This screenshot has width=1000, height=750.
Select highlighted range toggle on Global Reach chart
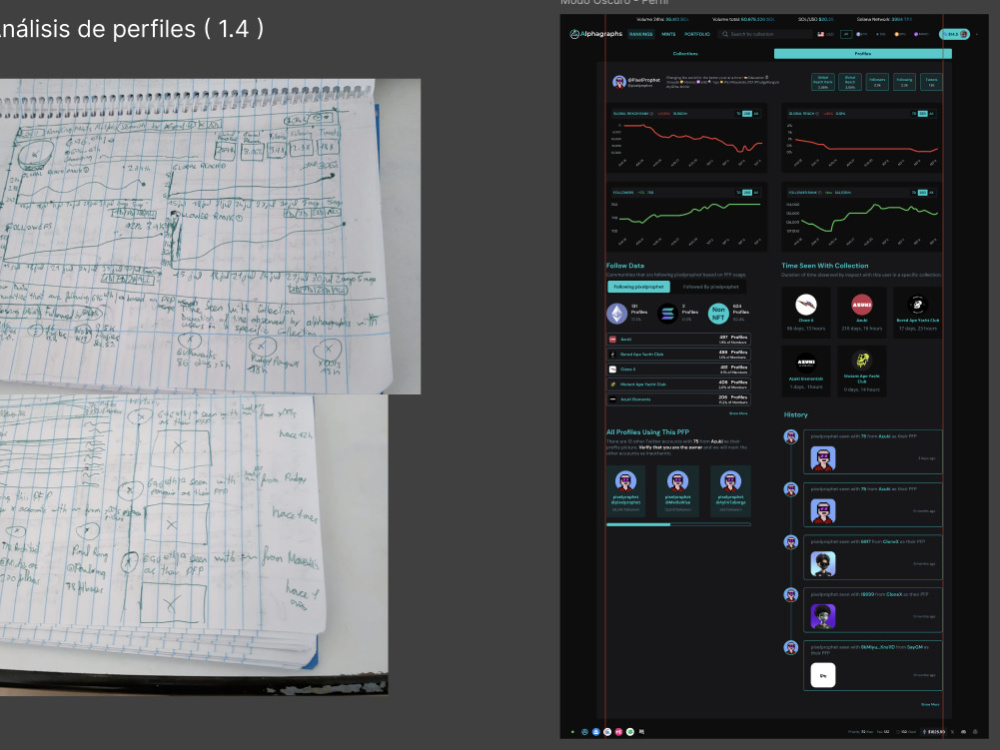pos(922,114)
